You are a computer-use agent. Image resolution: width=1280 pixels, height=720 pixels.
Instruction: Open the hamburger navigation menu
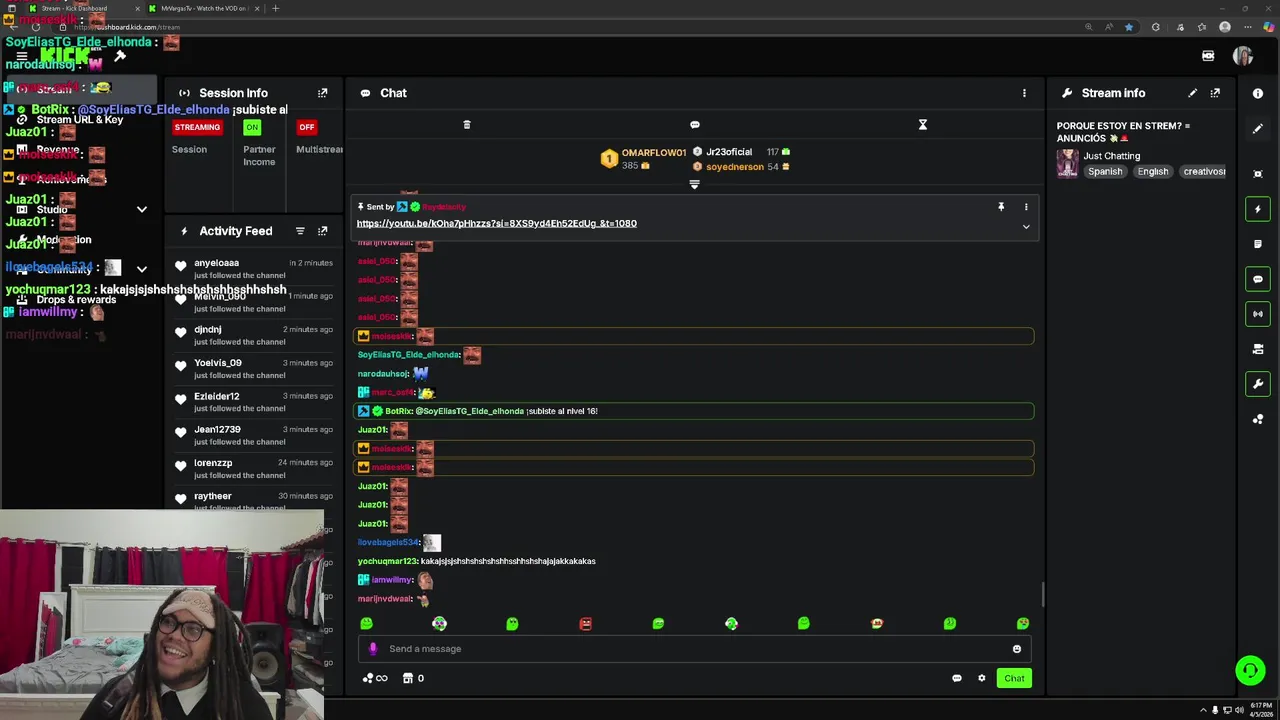coord(21,56)
